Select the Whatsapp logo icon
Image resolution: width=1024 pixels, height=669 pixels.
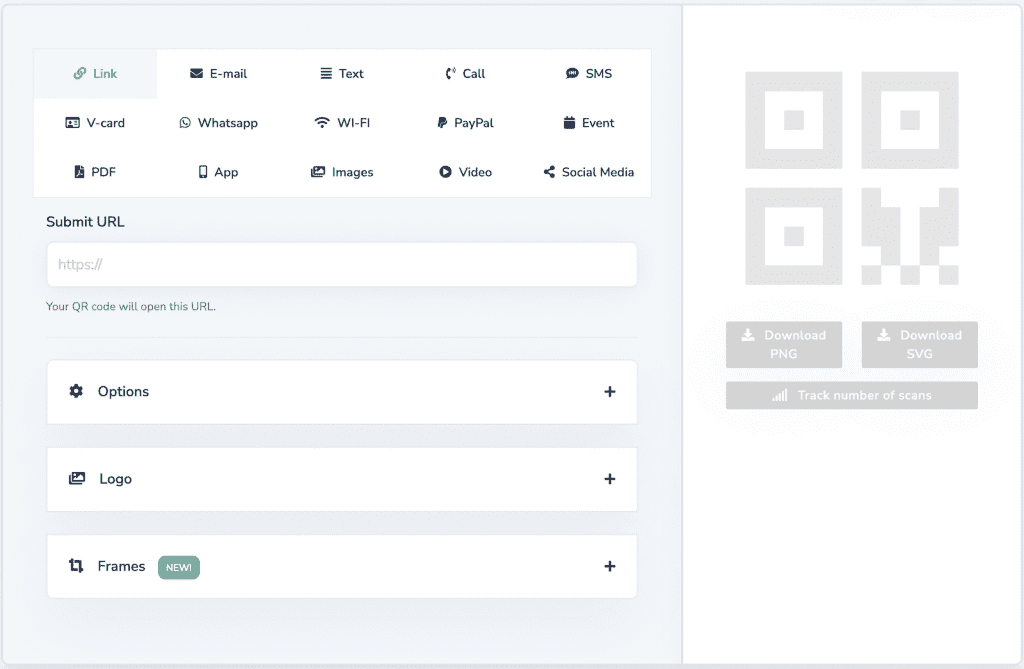pyautogui.click(x=185, y=123)
